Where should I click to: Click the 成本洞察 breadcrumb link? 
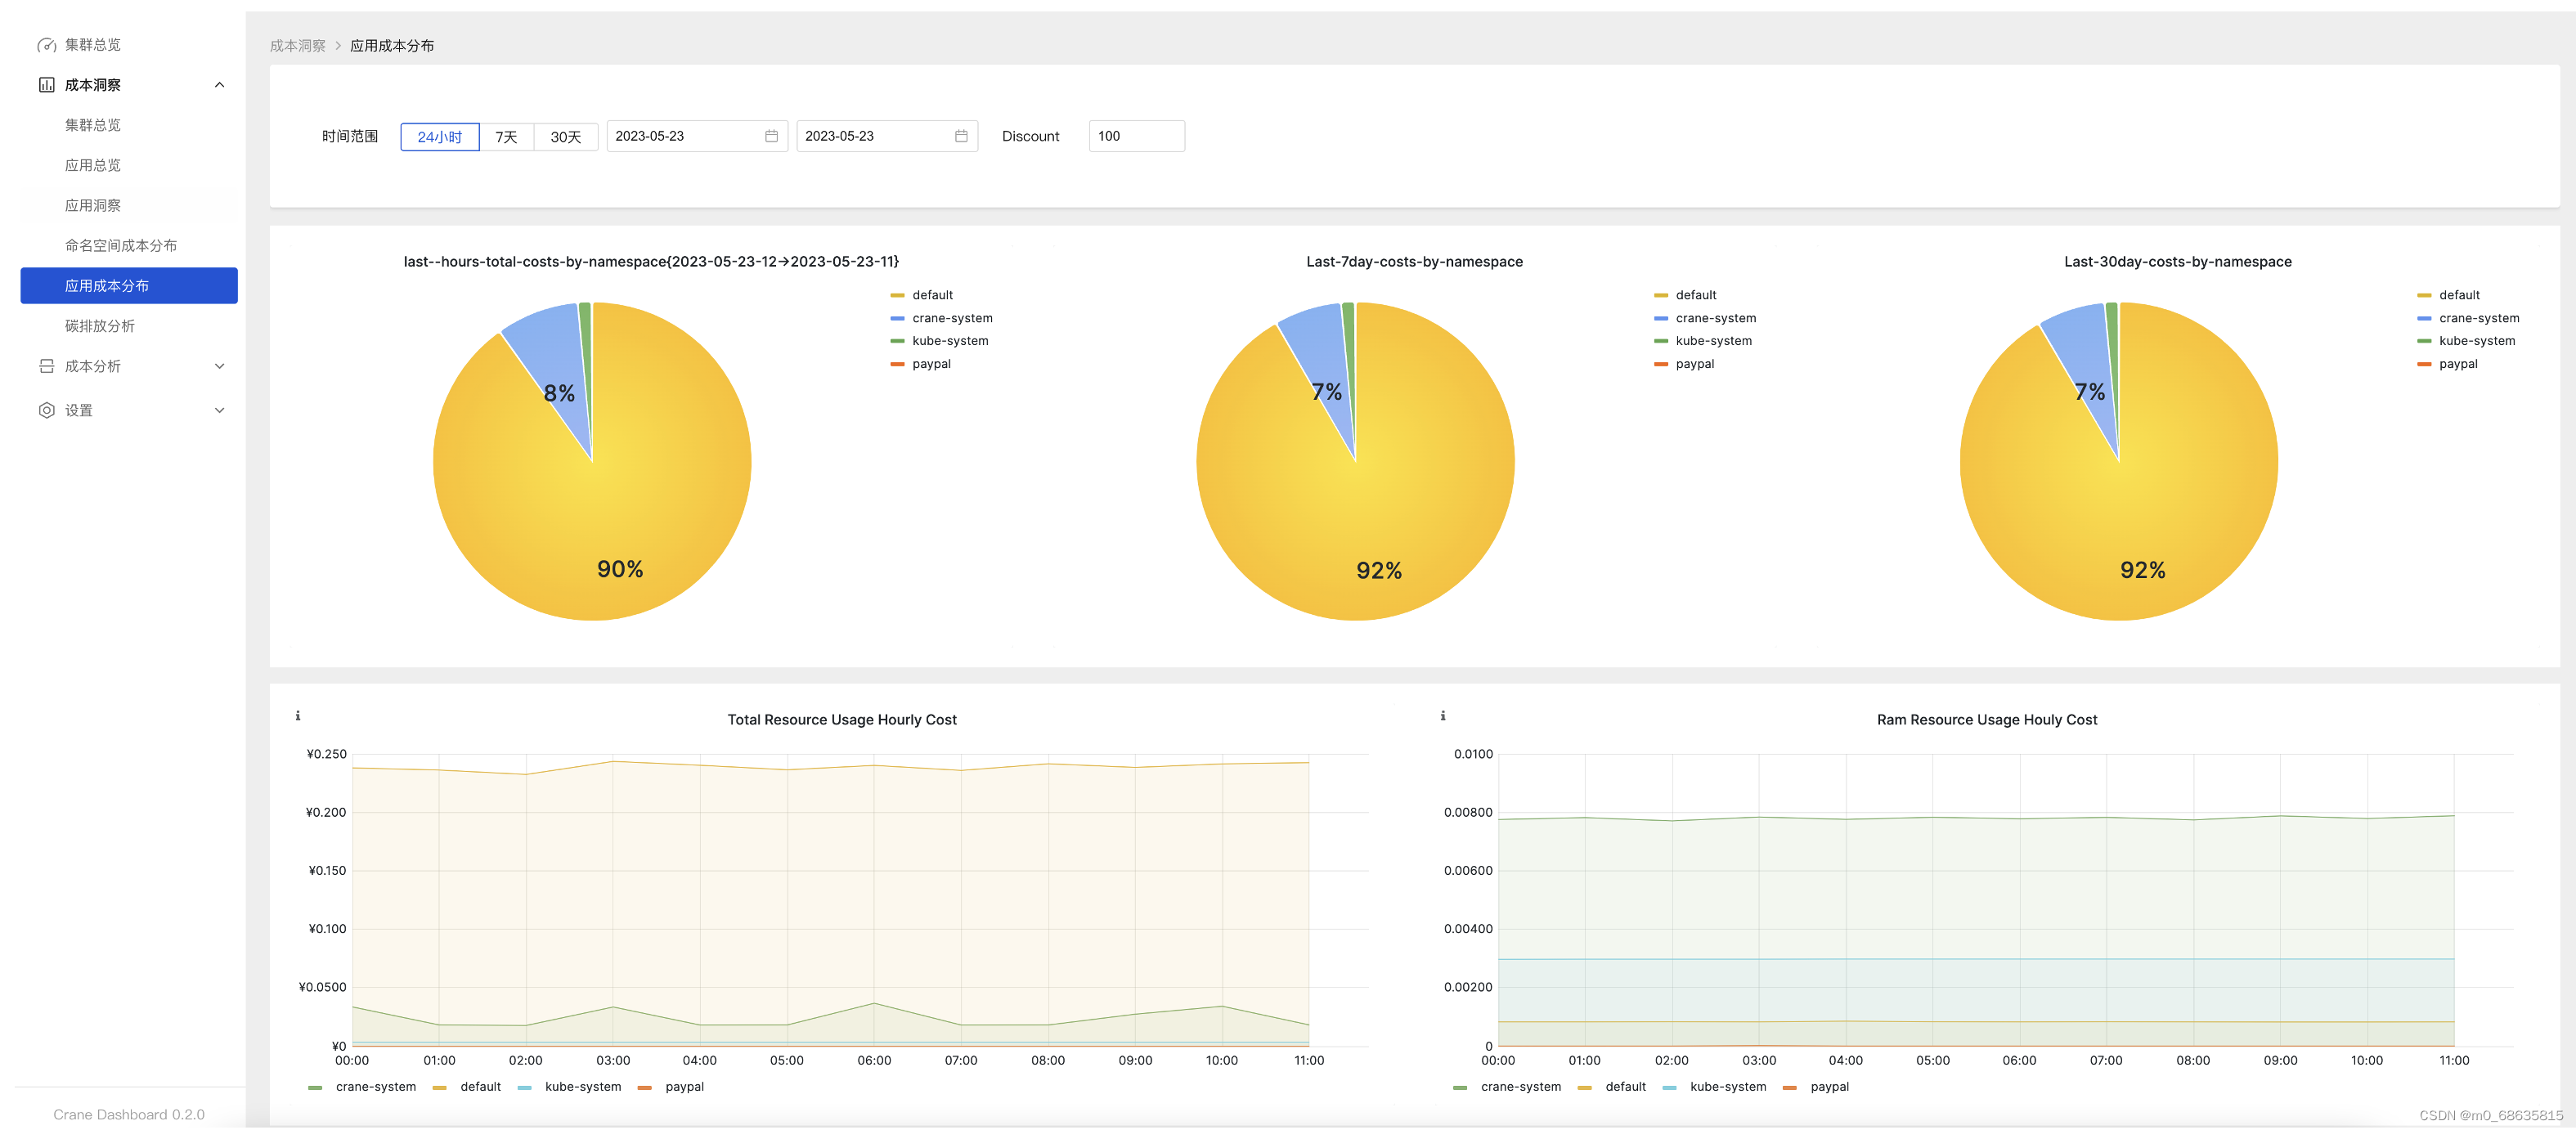[298, 46]
